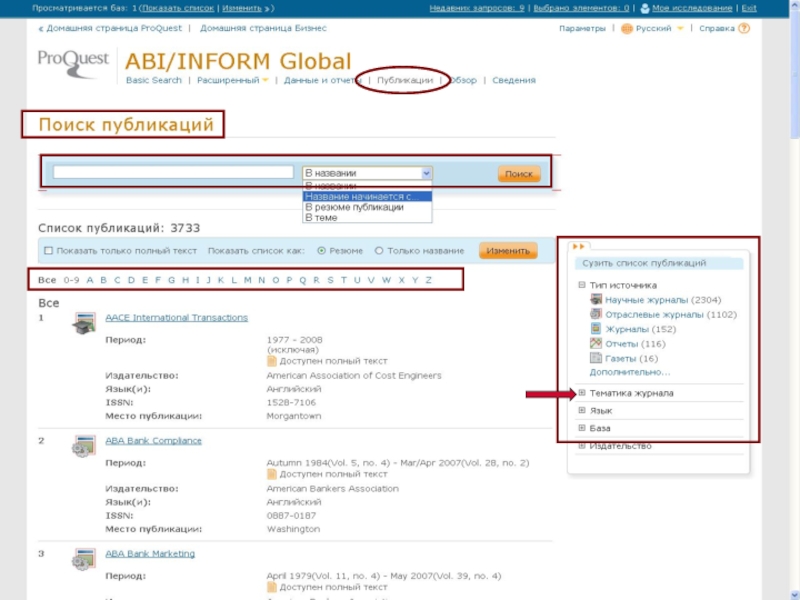The width and height of the screenshot is (800, 600).
Task: Click the Справка link
Action: (x=717, y=29)
